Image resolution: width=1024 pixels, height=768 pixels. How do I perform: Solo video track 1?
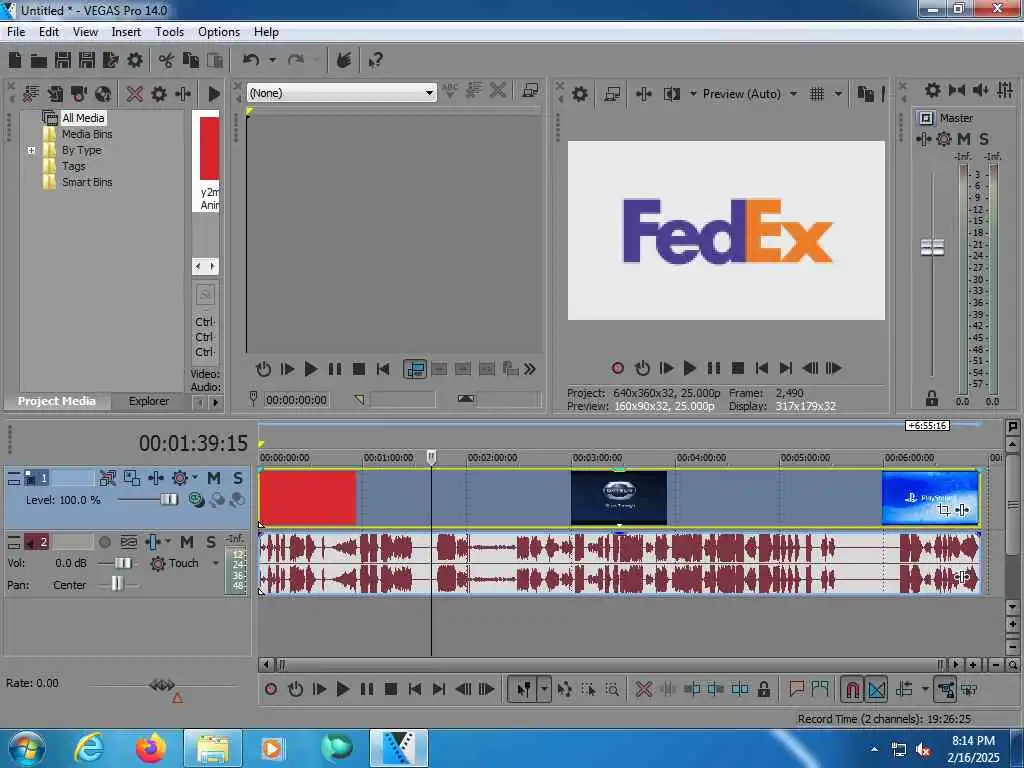[238, 478]
